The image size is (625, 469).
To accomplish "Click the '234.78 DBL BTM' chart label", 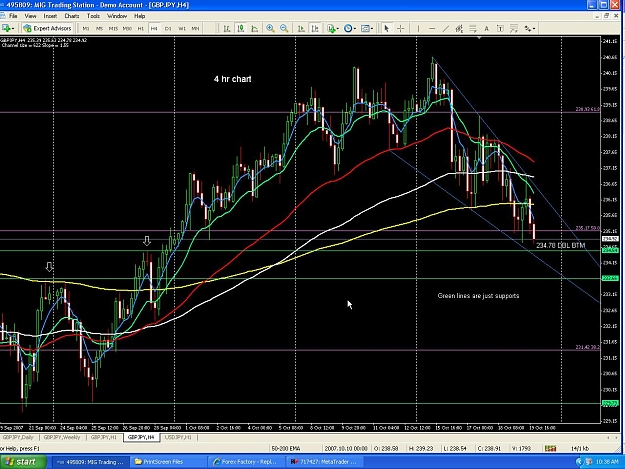I will [x=560, y=245].
